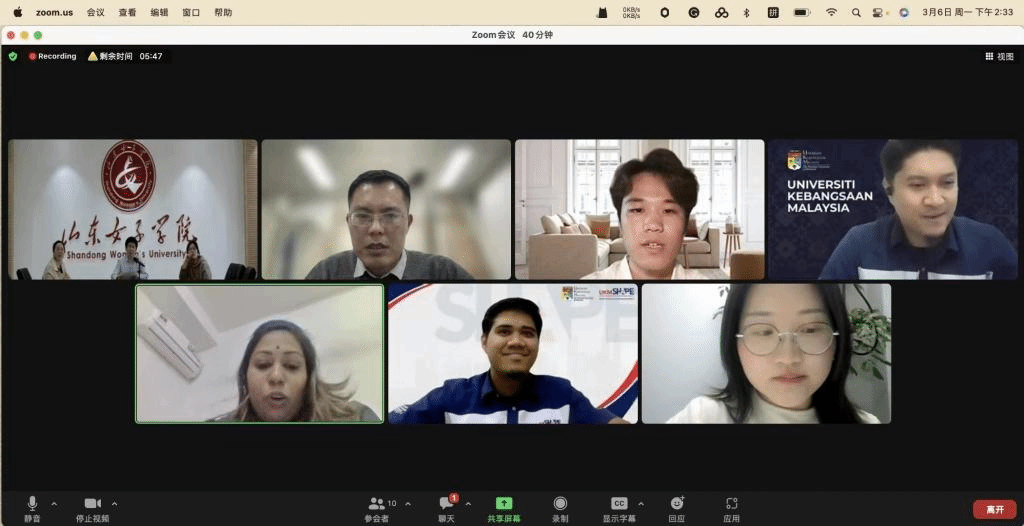Open the view (视图) layout button

pos(999,56)
